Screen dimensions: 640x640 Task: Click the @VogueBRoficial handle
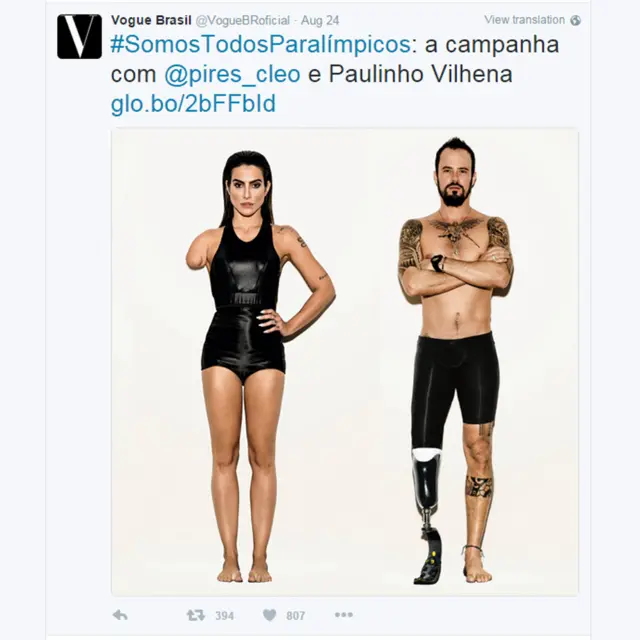[x=243, y=20]
